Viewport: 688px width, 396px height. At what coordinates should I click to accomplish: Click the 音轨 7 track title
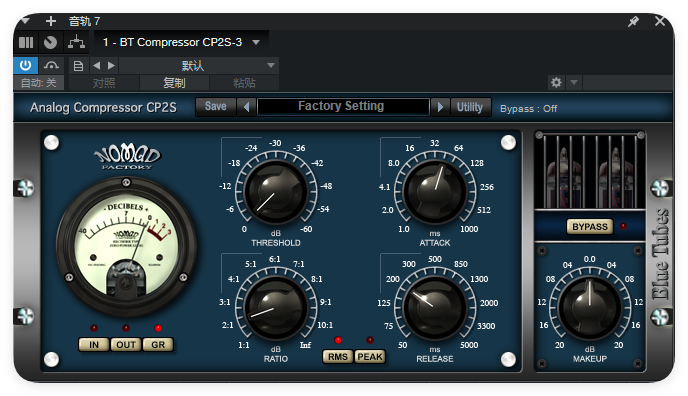click(84, 21)
